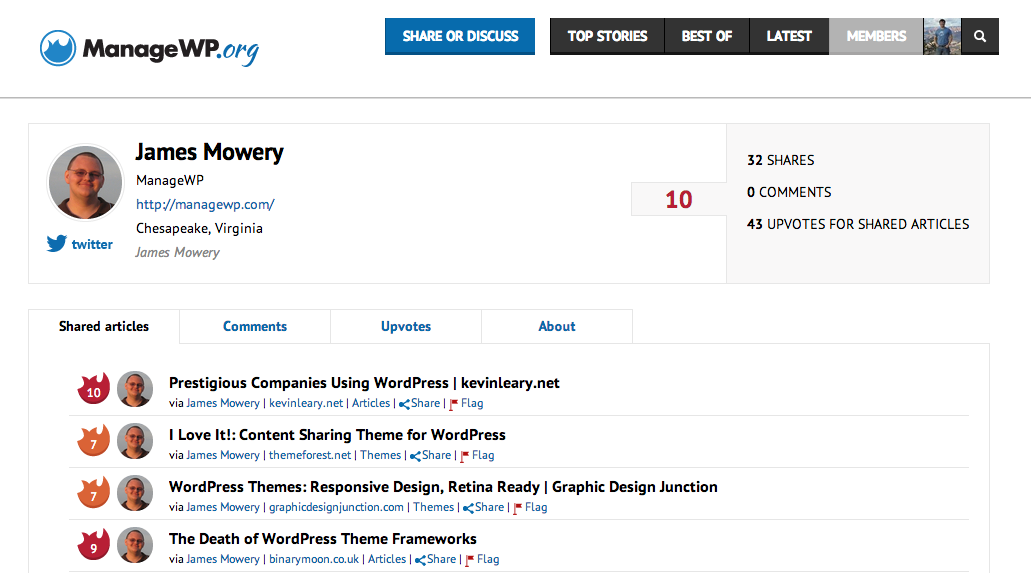Click the Share or Discuss button
The image size is (1031, 573).
coord(460,36)
